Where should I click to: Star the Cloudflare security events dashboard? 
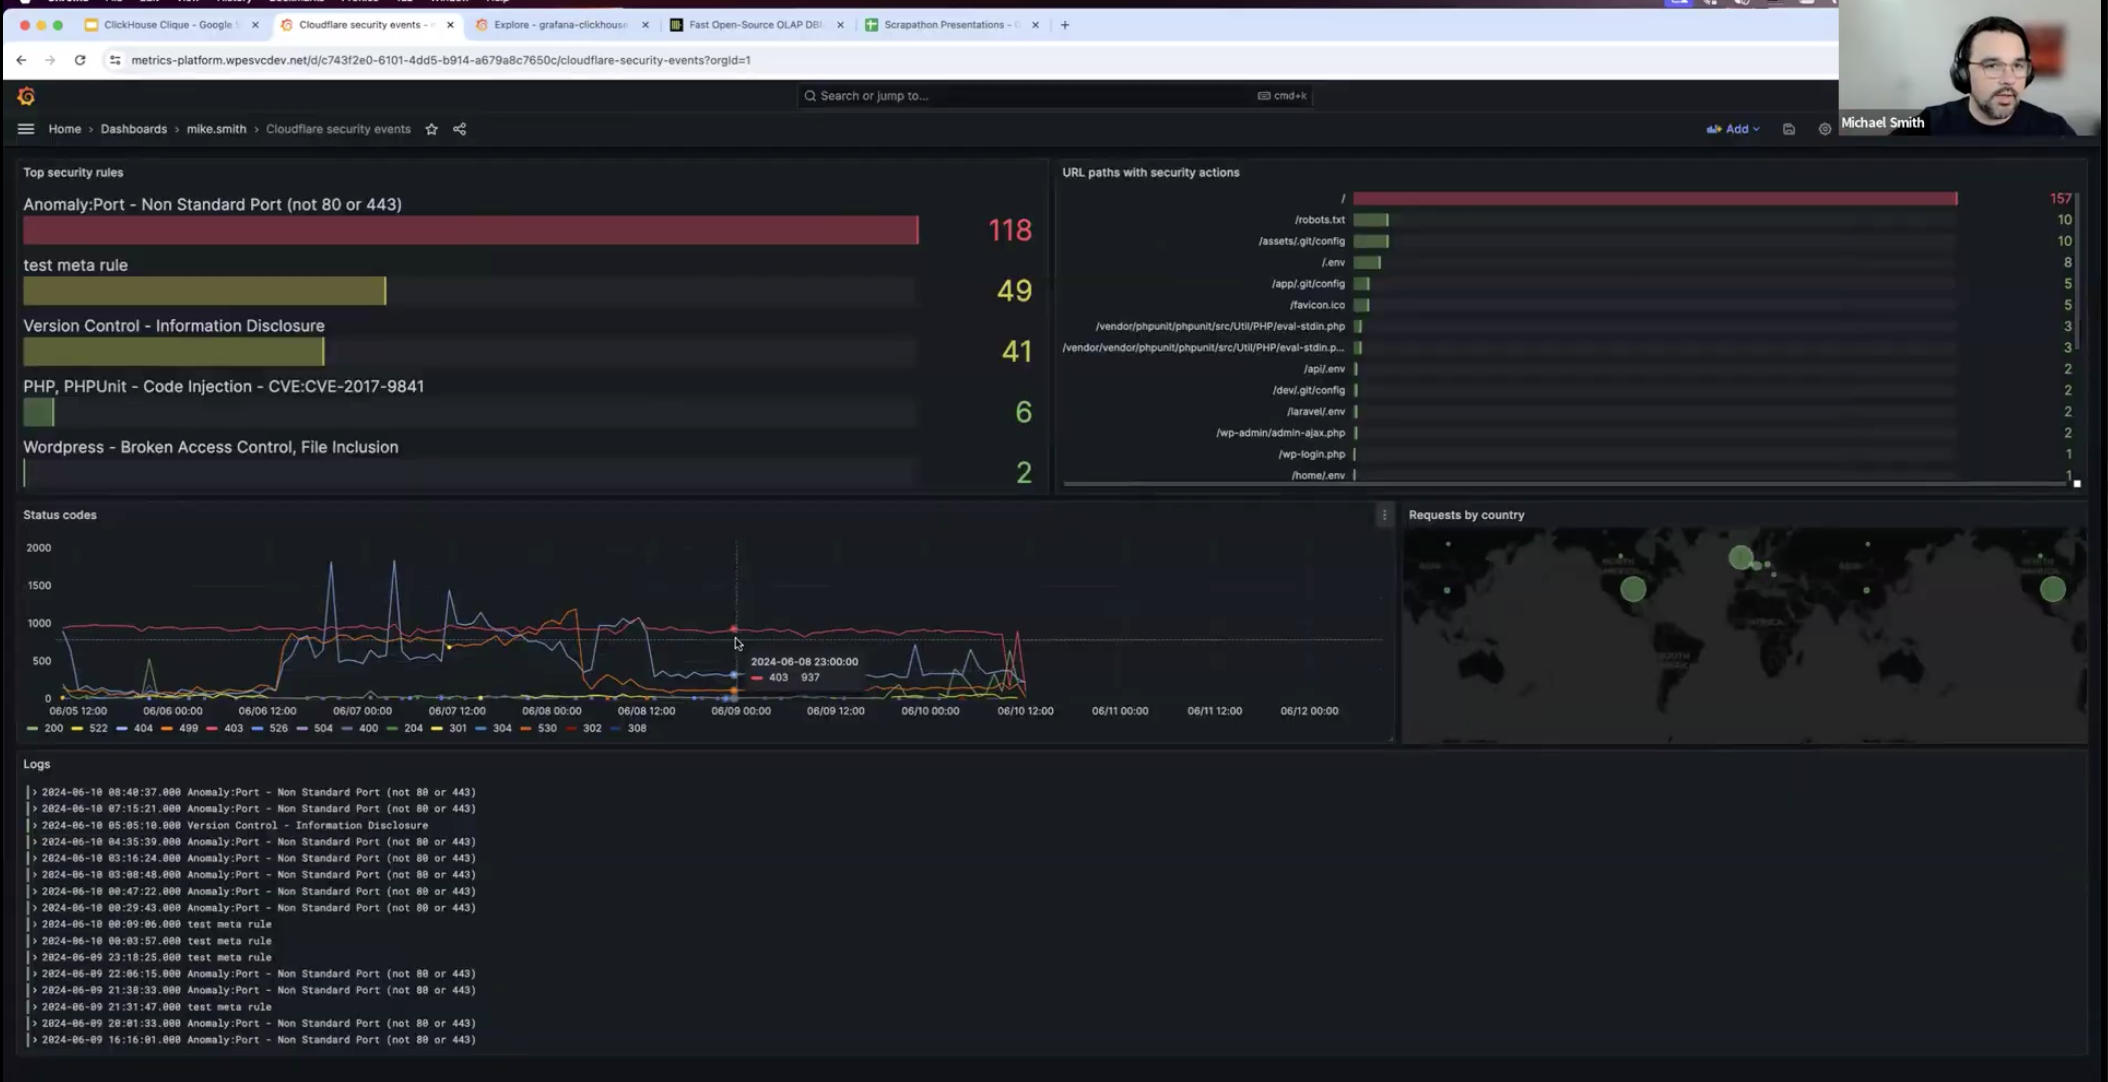tap(432, 129)
